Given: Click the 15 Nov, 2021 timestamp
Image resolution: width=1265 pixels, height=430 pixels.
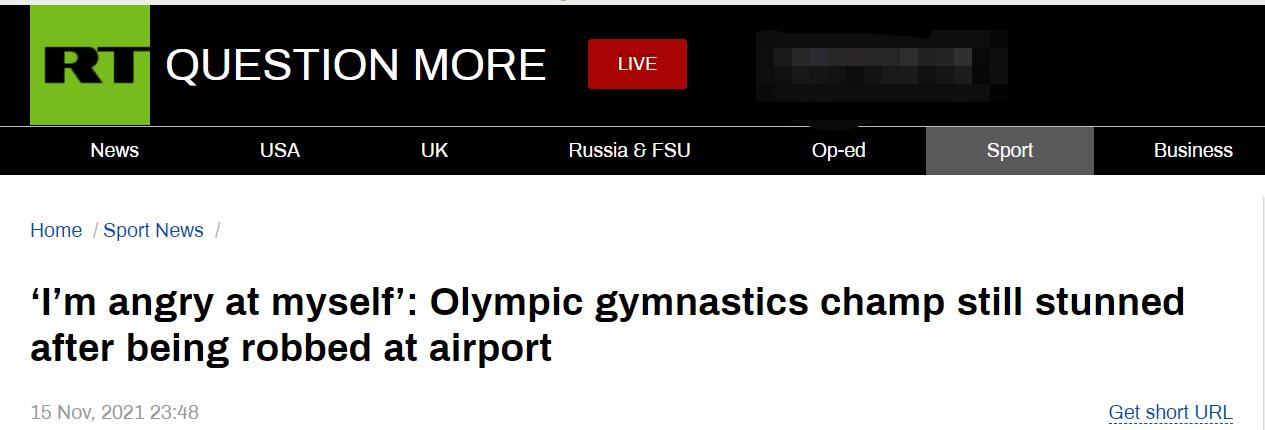Looking at the screenshot, I should (115, 412).
